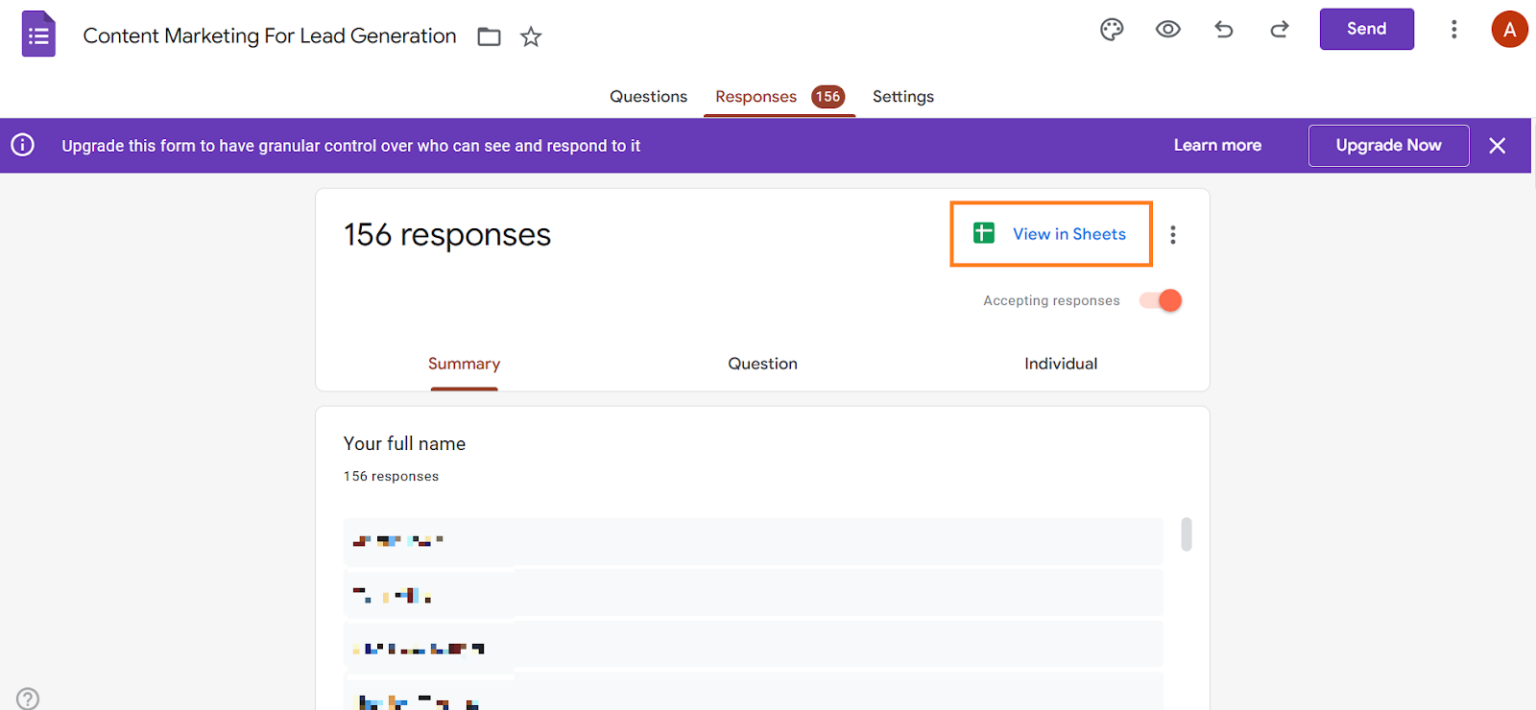Viewport: 1536px width, 710px height.
Task: Switch to the Settings tab
Action: click(903, 97)
